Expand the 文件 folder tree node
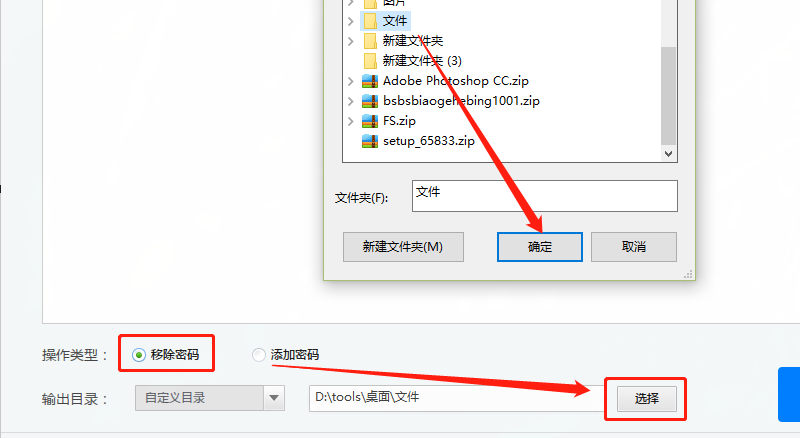Viewport: 801px width, 438px height. pyautogui.click(x=350, y=21)
